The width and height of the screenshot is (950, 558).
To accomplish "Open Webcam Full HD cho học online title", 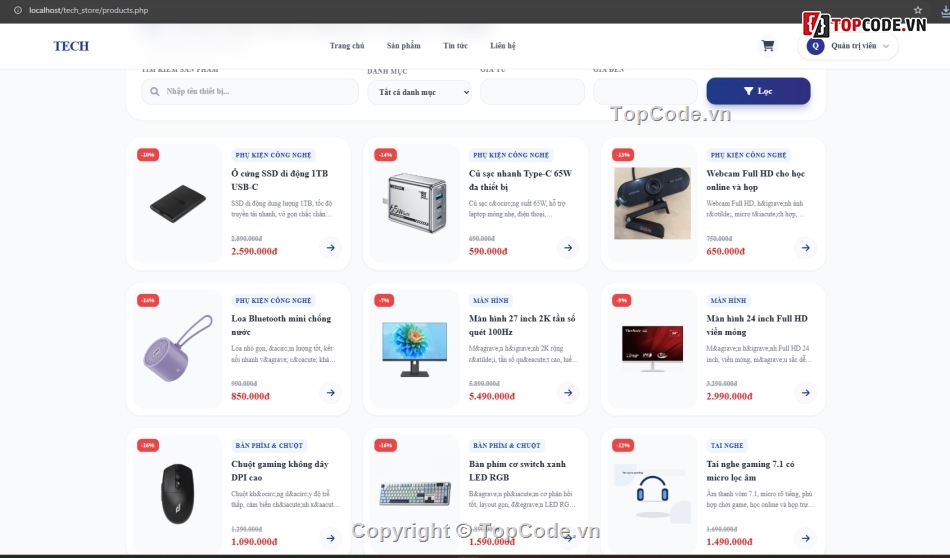I will pyautogui.click(x=756, y=180).
